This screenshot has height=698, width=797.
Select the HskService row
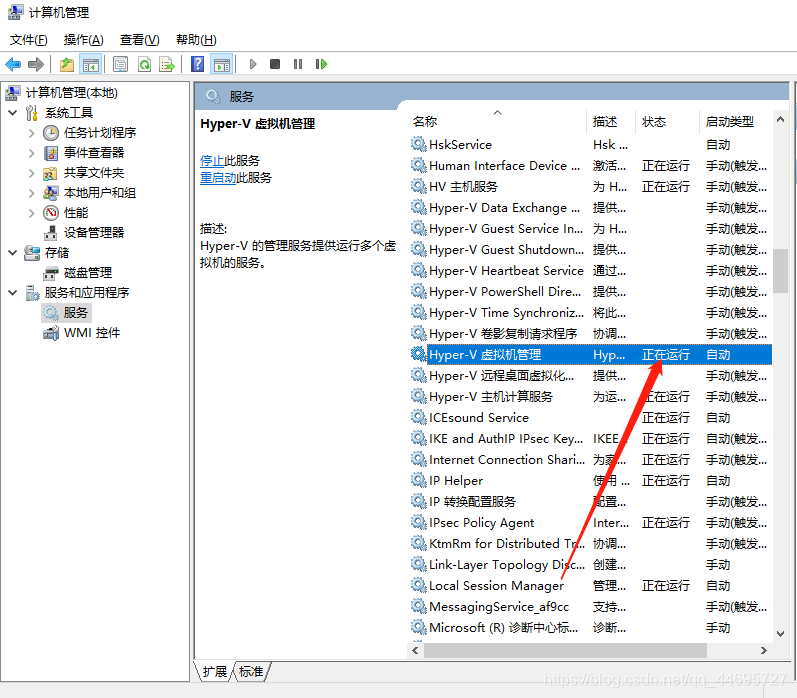(x=590, y=145)
